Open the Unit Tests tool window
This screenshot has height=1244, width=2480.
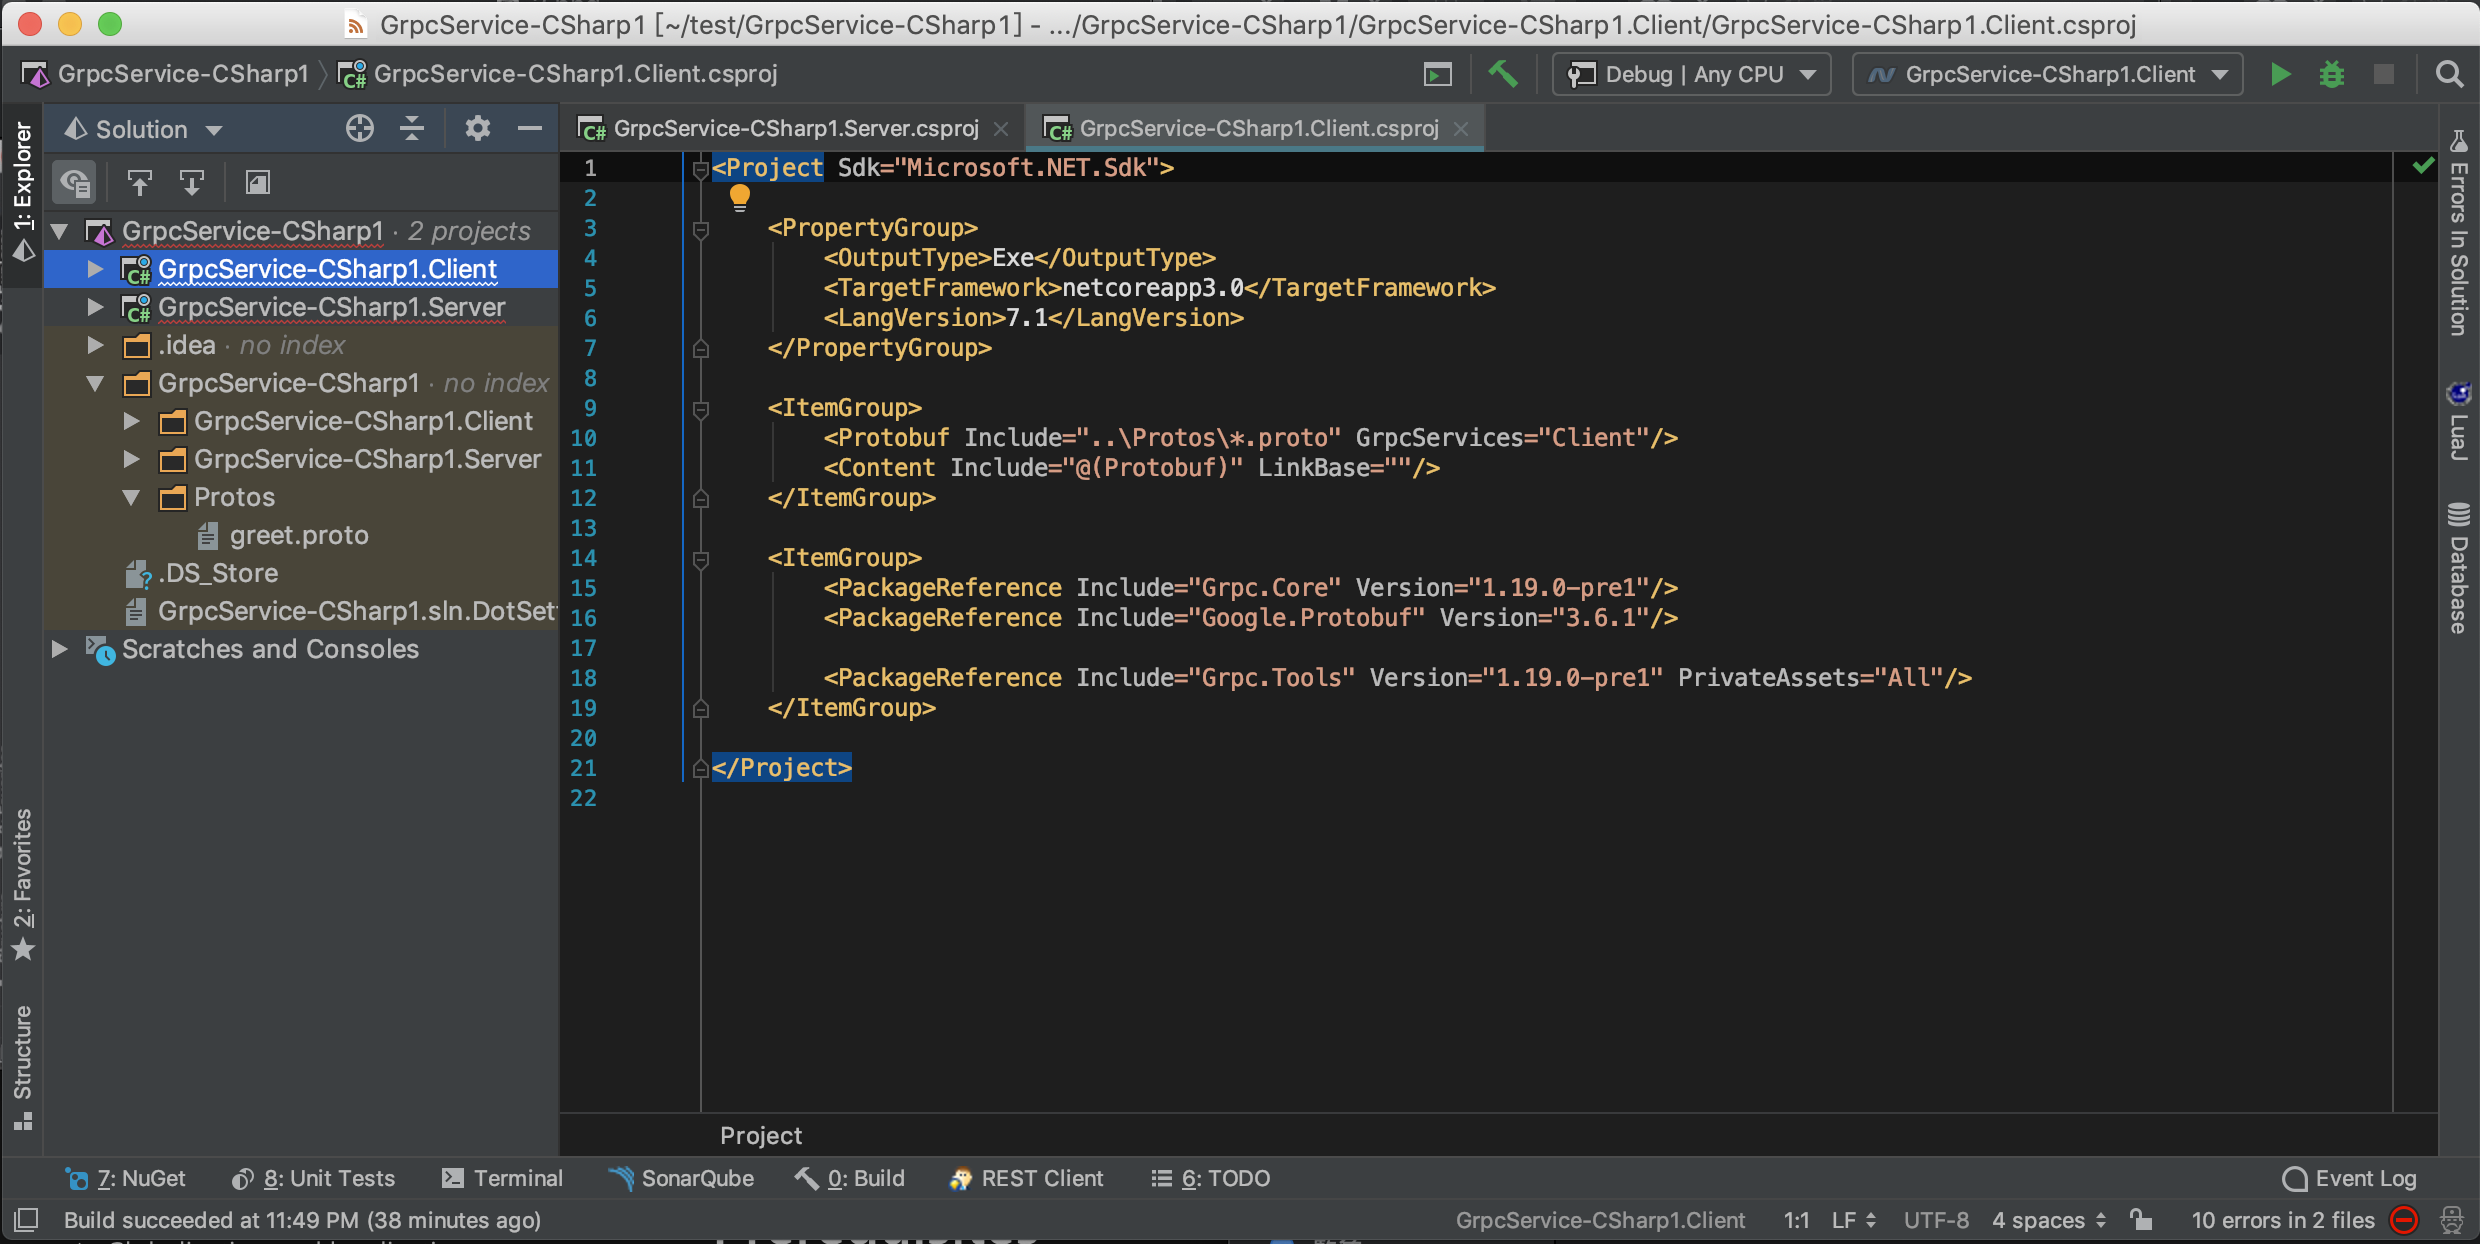tap(313, 1178)
